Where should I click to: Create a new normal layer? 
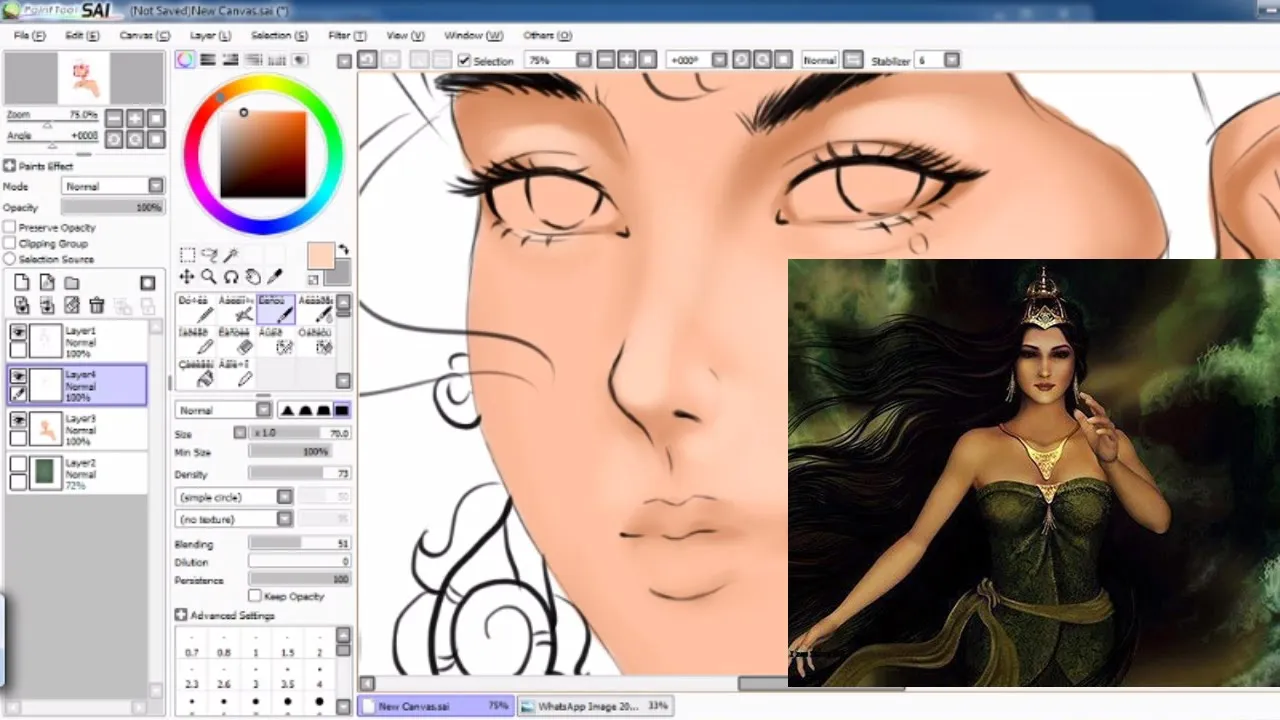(22, 283)
